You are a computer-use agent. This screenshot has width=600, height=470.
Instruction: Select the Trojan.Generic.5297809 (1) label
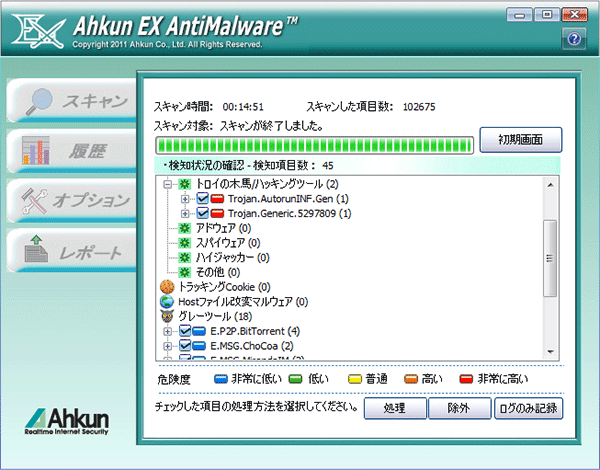290,214
